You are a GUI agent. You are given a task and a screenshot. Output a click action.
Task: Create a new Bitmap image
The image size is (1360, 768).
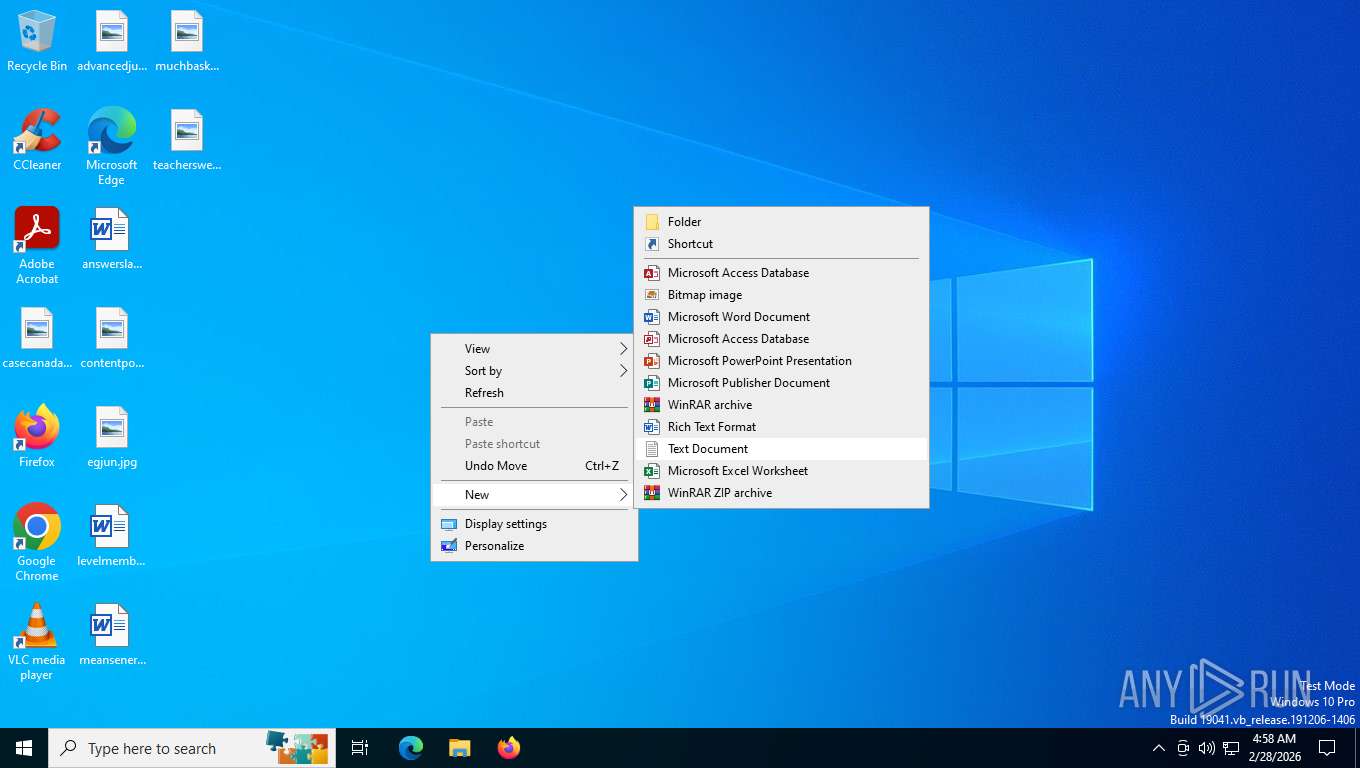(781, 295)
